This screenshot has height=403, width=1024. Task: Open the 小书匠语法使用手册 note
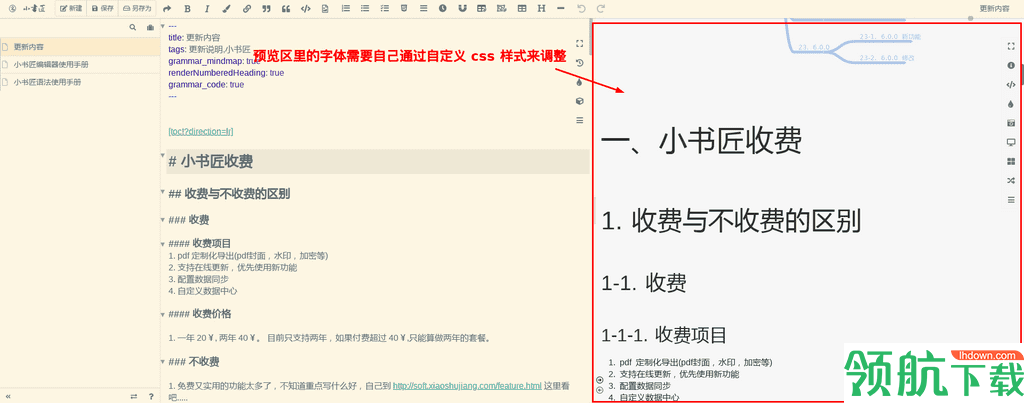pyautogui.click(x=80, y=82)
